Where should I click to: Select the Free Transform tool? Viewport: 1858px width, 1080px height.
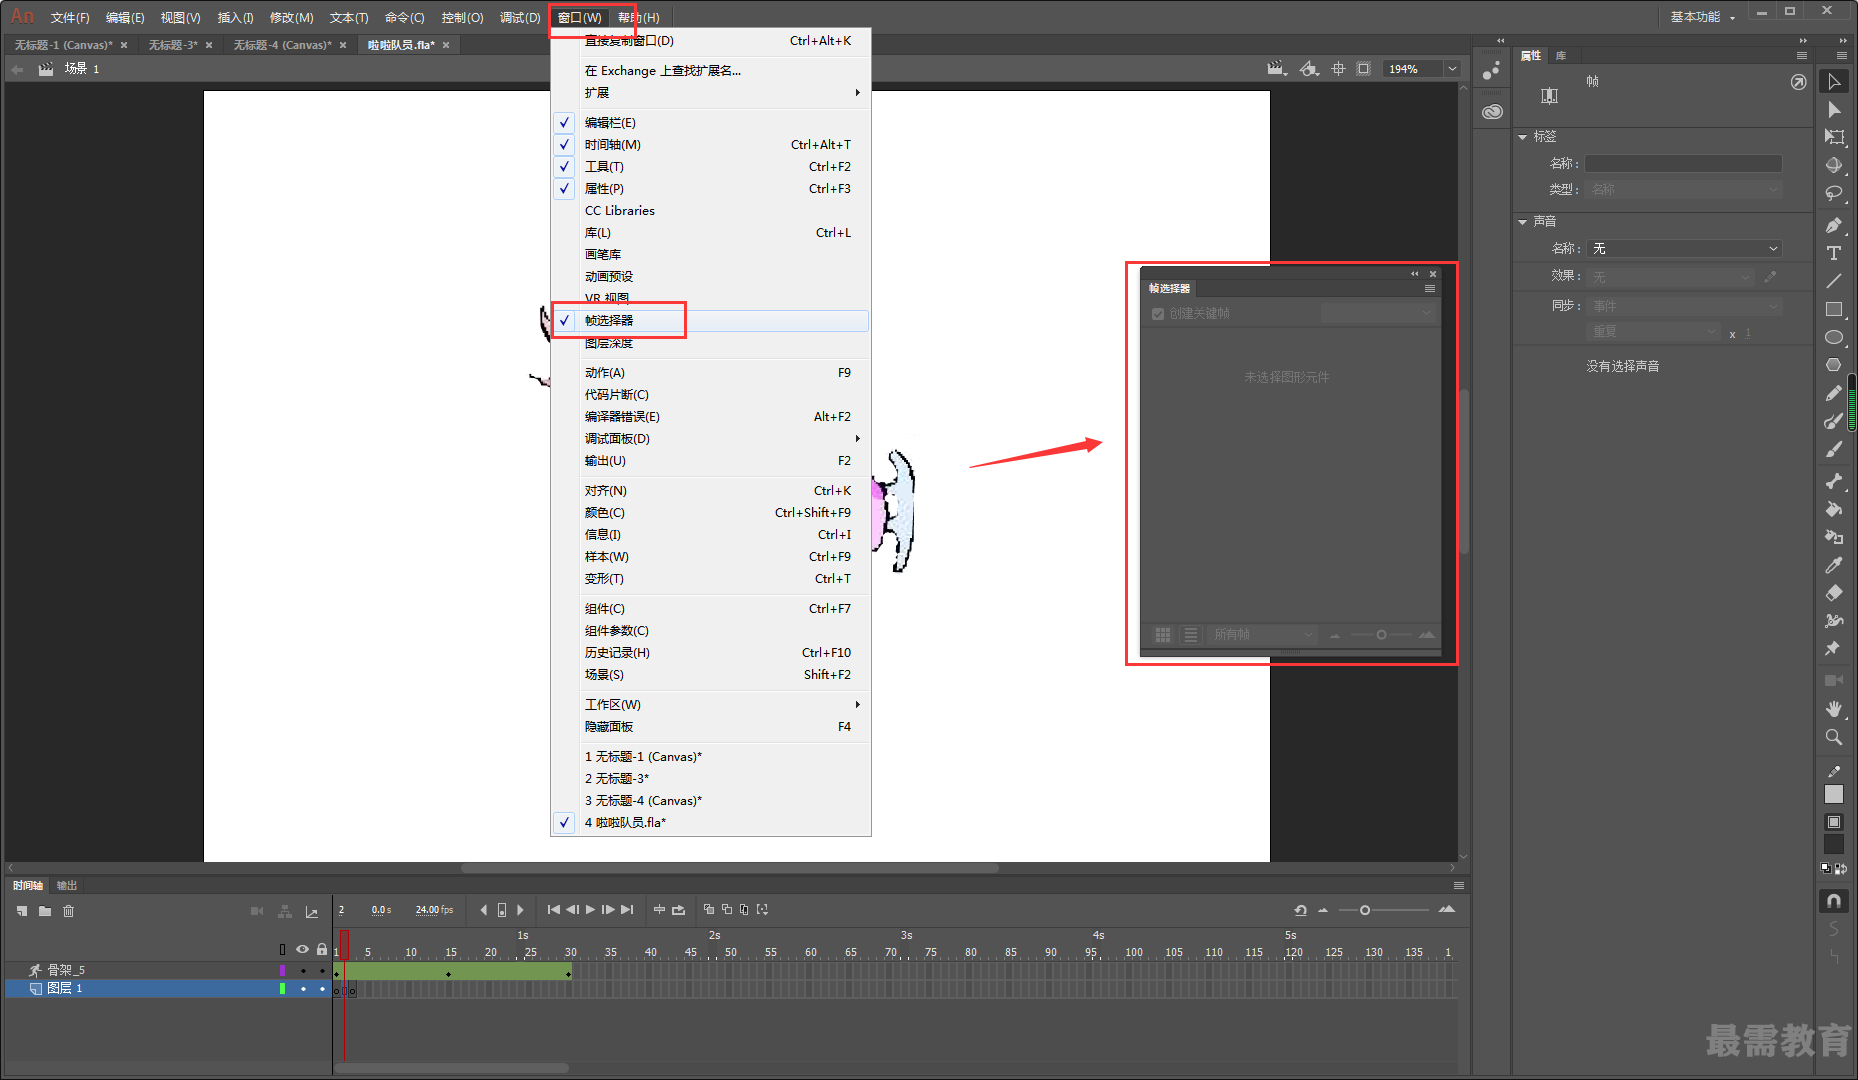tap(1834, 137)
